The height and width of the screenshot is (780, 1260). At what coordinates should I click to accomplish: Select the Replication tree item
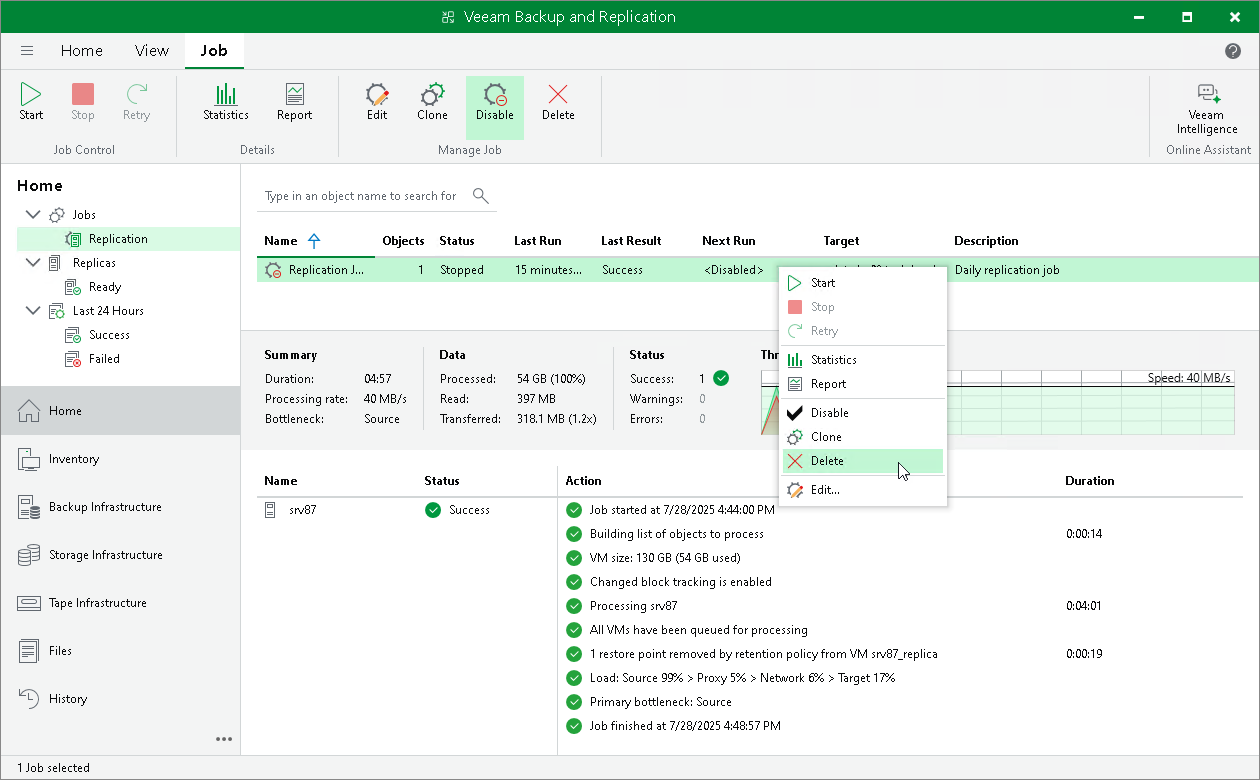point(128,239)
